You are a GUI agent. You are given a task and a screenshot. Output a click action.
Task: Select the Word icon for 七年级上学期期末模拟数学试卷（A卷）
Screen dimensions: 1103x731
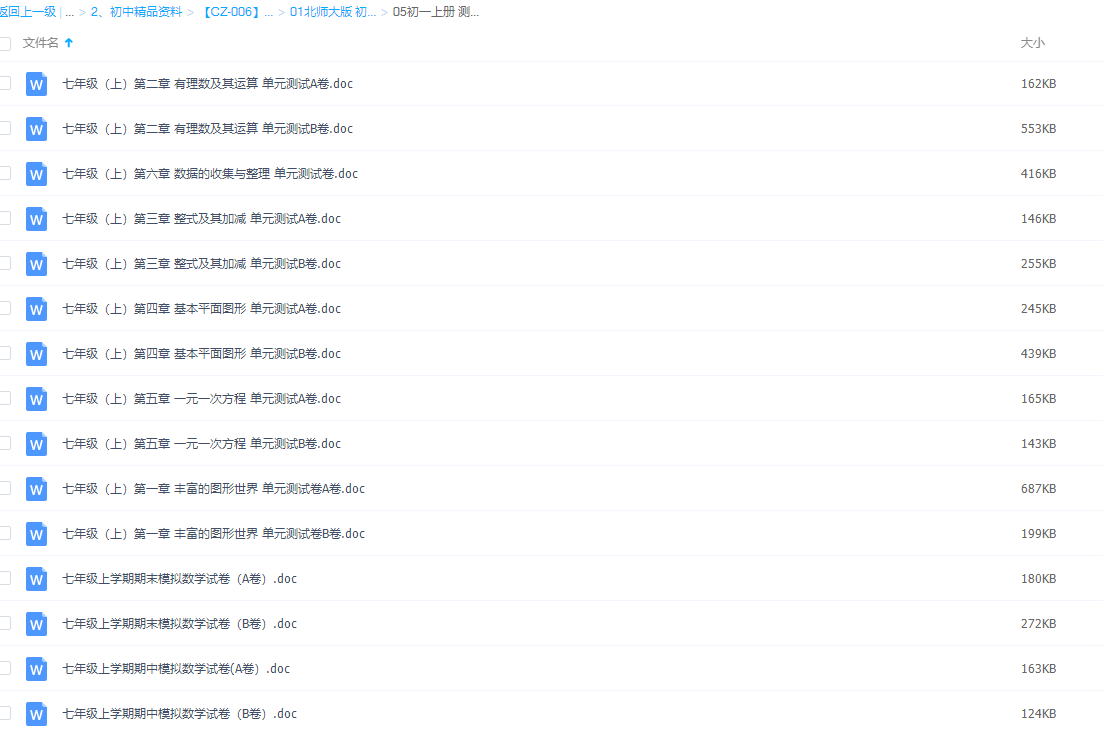tap(36, 578)
